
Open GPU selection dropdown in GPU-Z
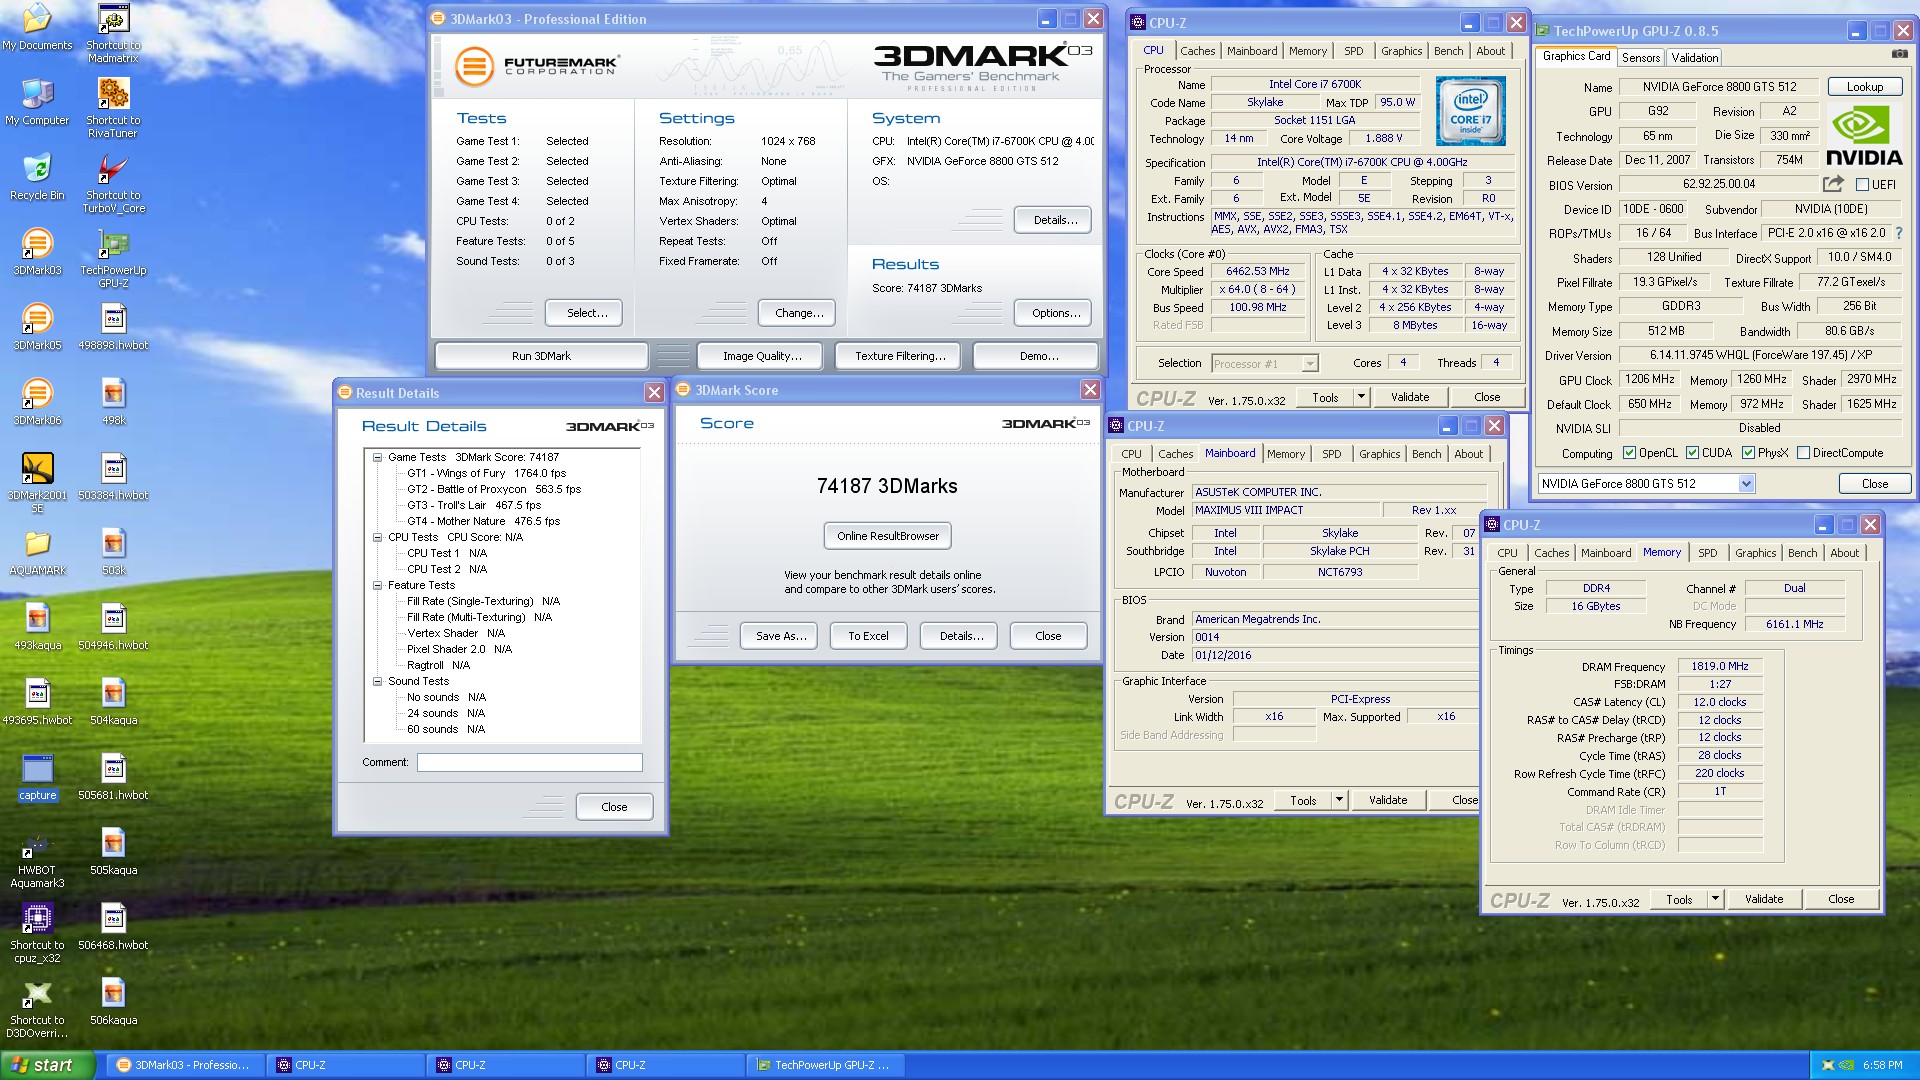(x=1746, y=484)
